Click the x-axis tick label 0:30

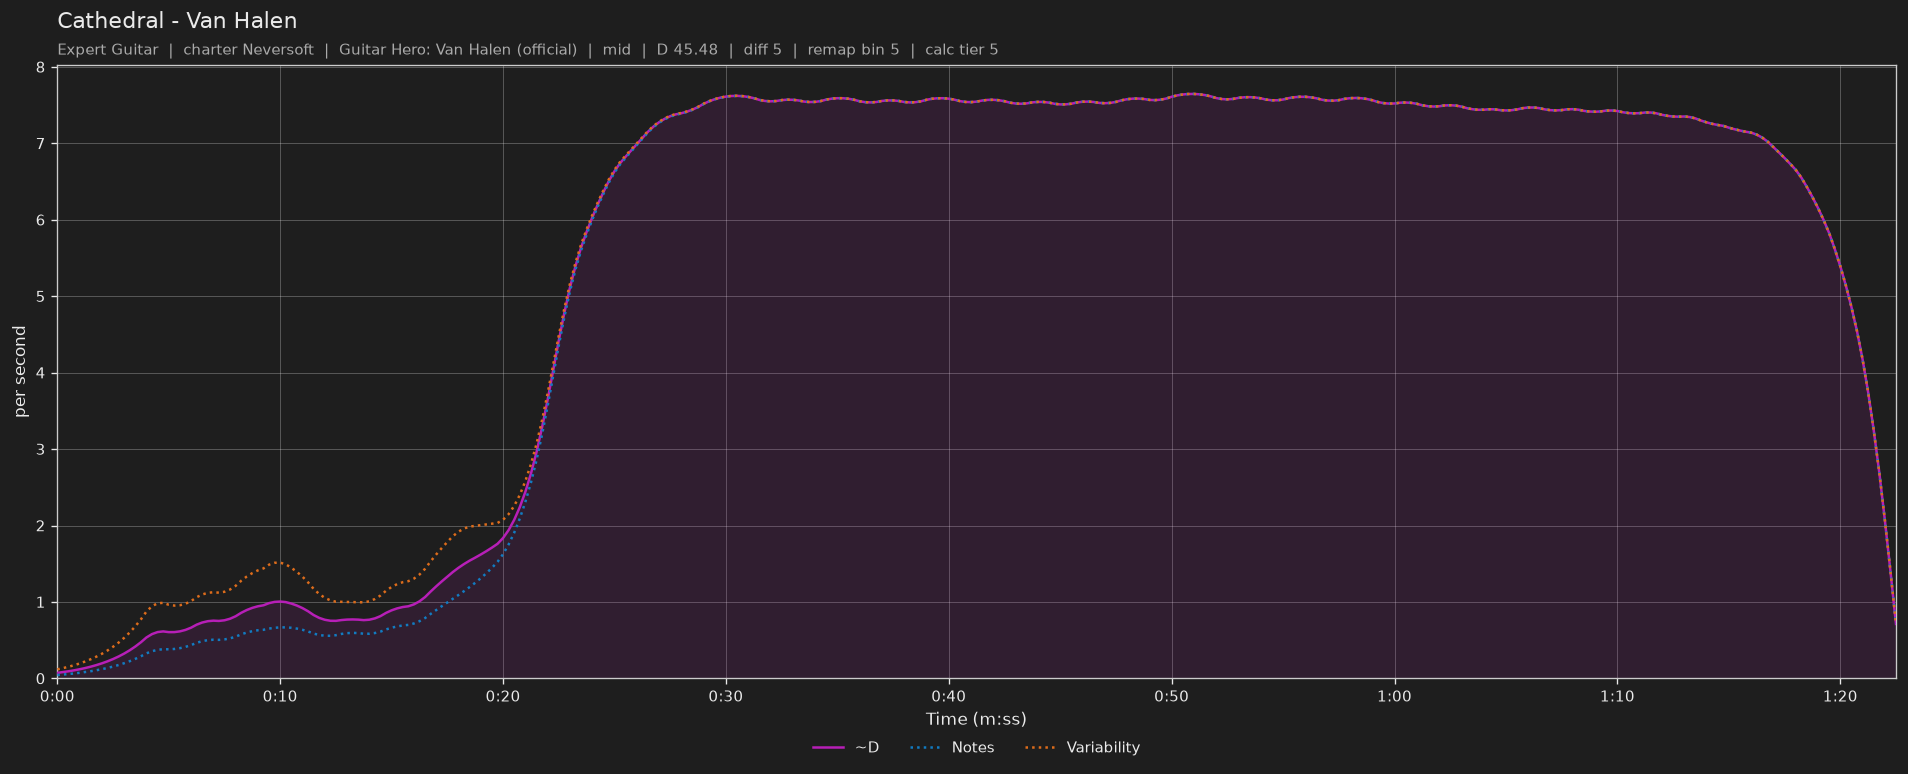726,696
